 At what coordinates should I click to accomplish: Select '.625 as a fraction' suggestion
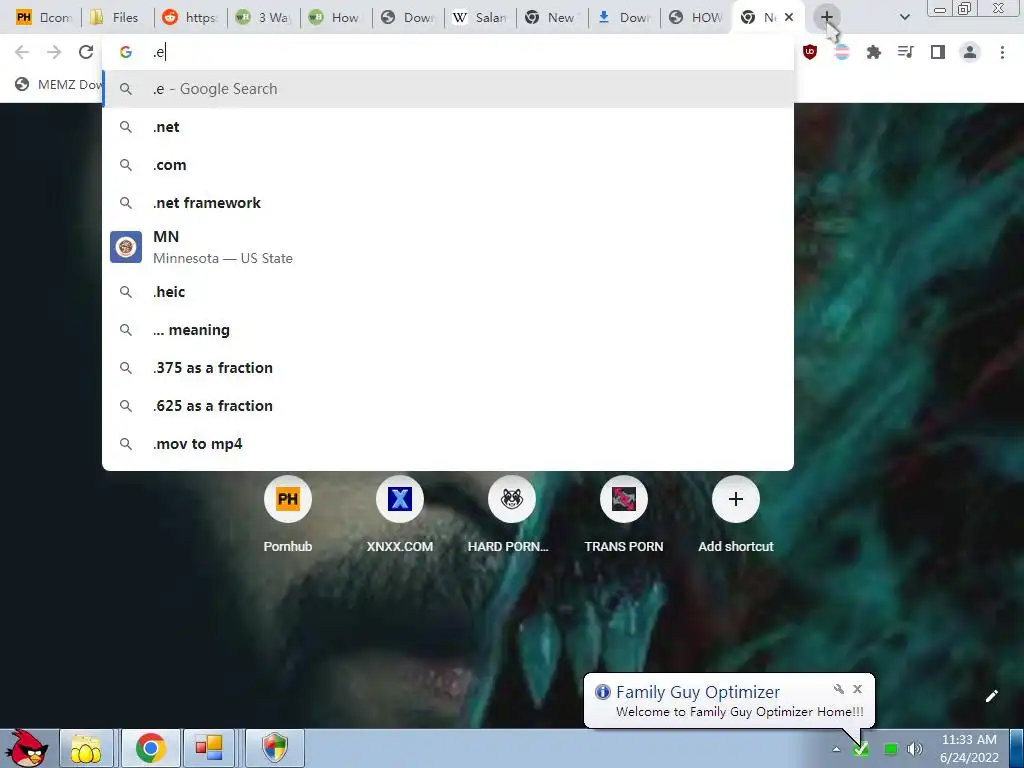point(448,406)
